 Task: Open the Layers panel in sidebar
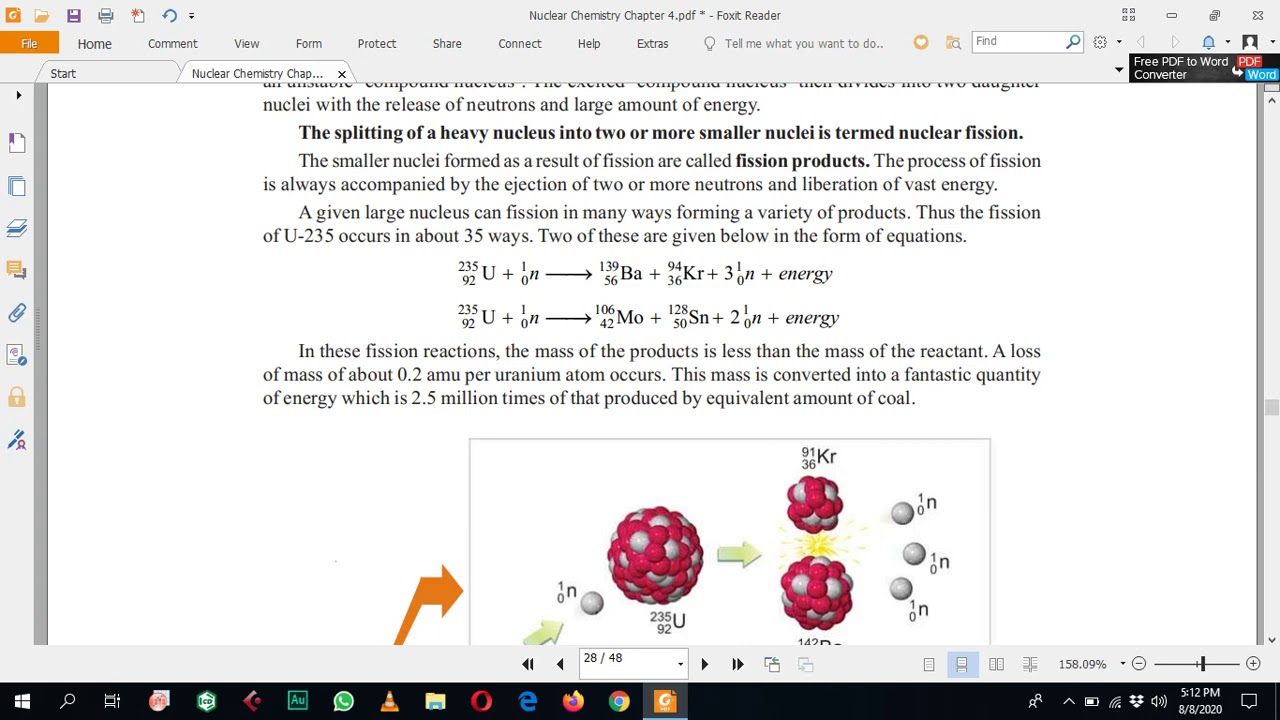[x=17, y=228]
